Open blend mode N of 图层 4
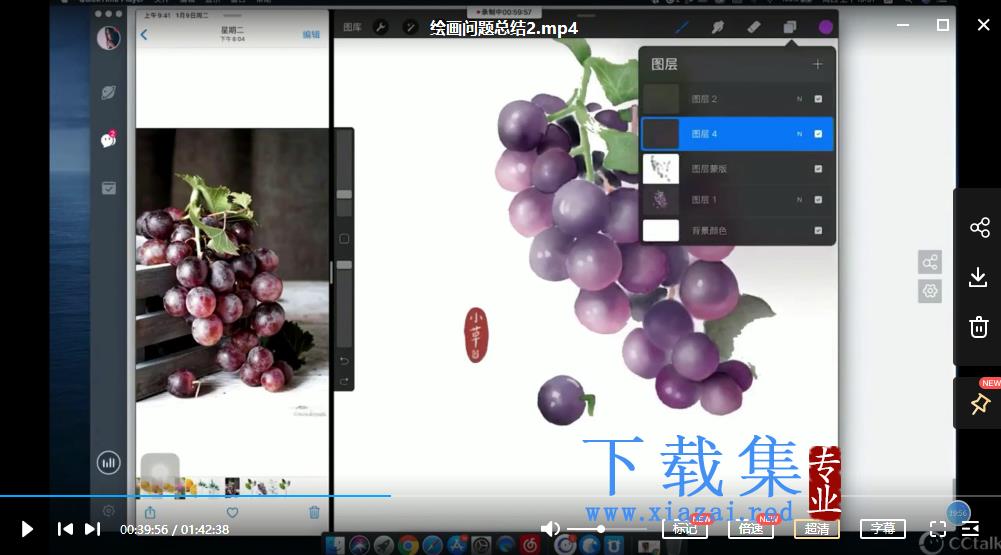Screen dimensions: 1001x555 coord(799,133)
